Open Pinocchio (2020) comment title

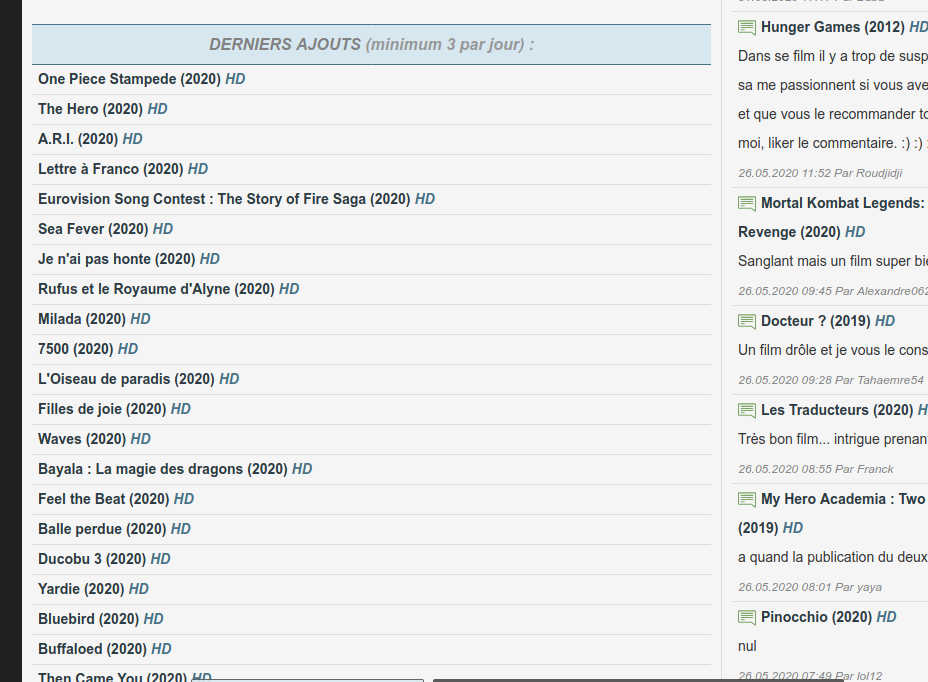829,617
